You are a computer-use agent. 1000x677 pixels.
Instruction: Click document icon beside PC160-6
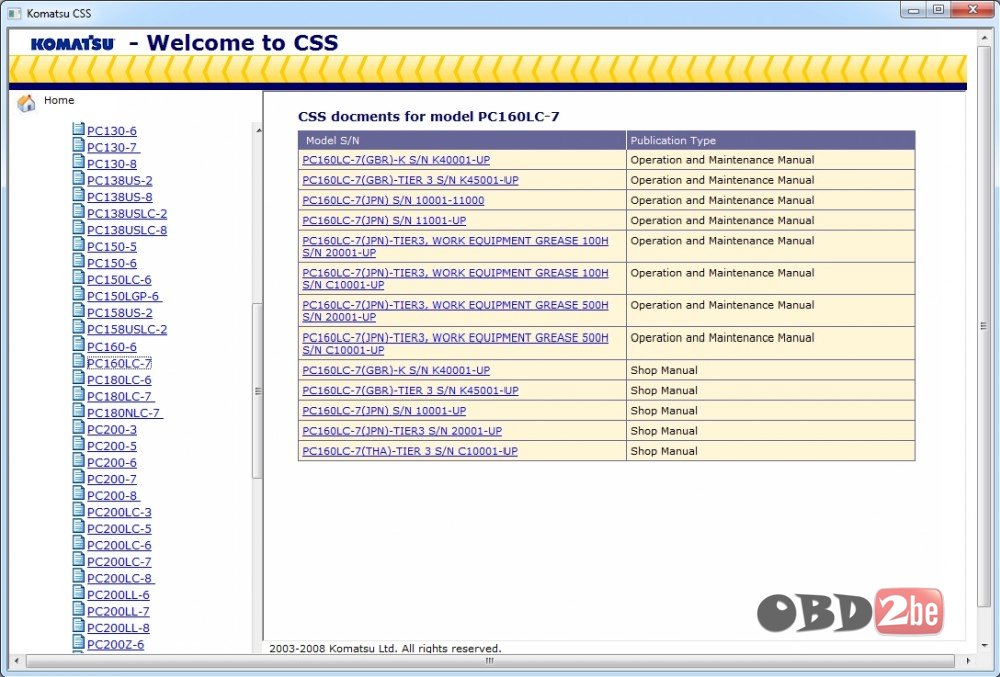click(x=78, y=345)
